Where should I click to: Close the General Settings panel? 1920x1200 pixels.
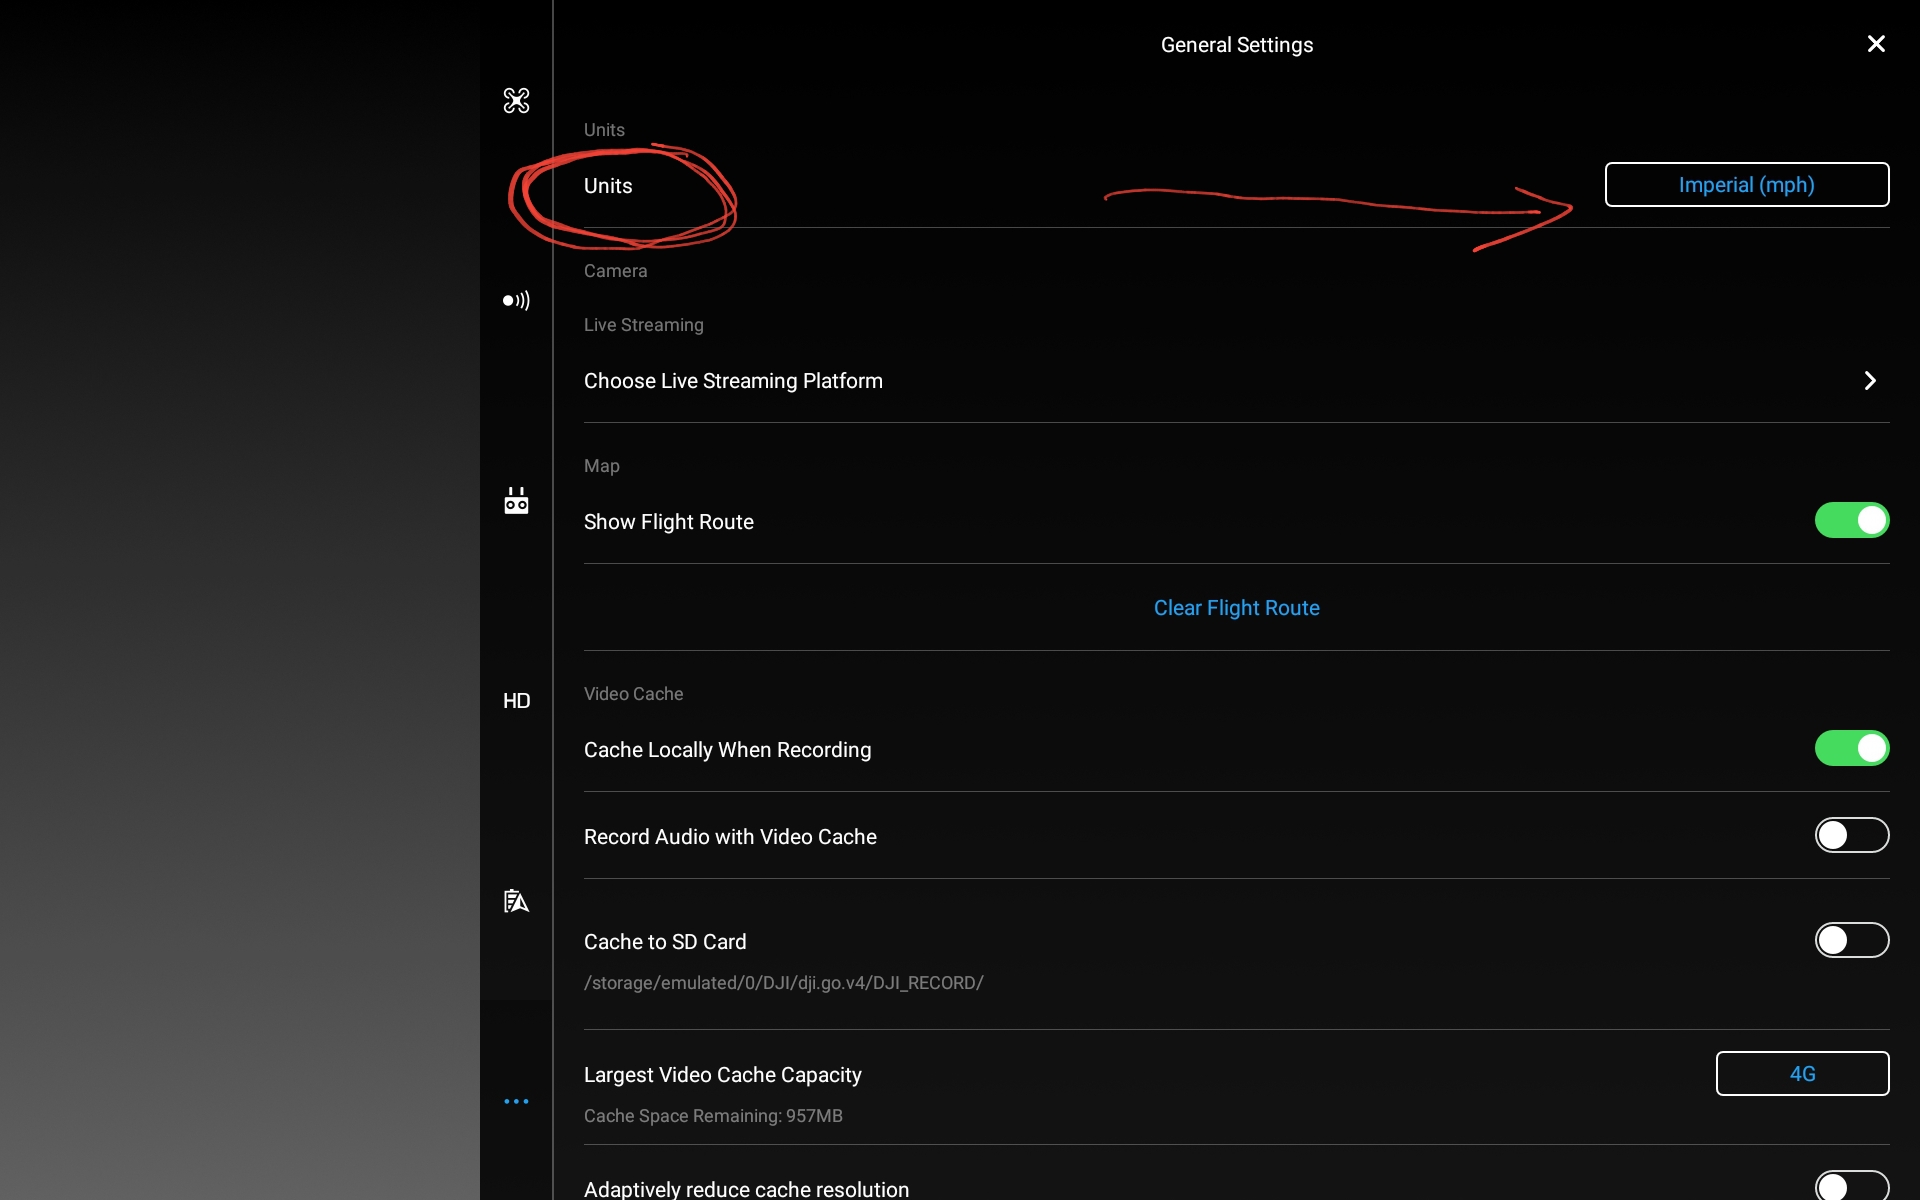(1876, 44)
